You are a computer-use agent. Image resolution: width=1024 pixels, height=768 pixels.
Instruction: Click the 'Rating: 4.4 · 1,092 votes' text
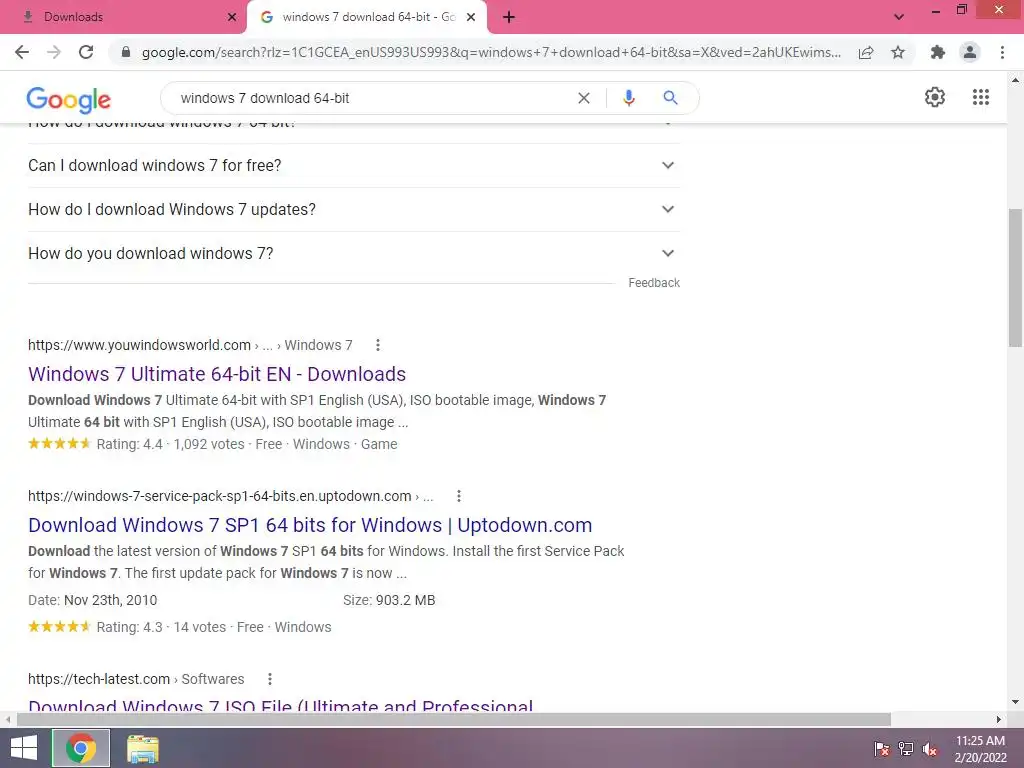(170, 444)
